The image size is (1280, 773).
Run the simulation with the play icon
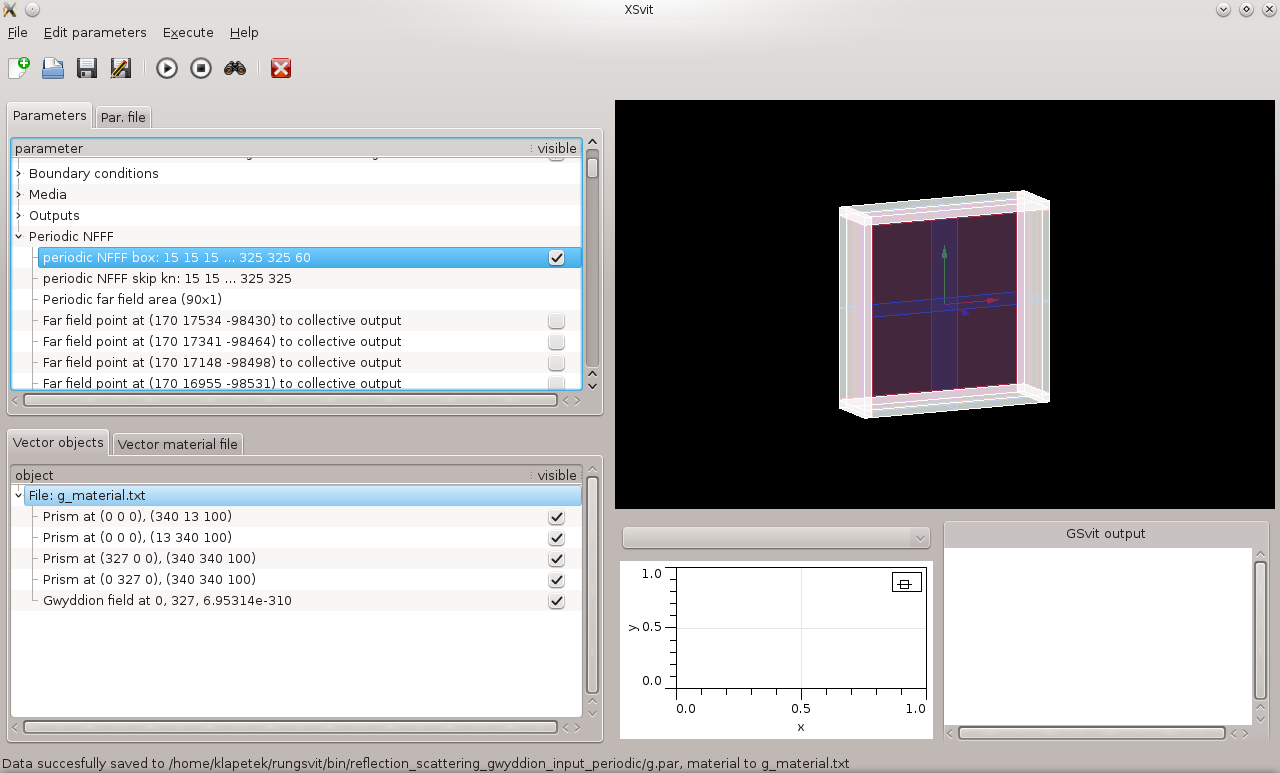click(x=167, y=68)
